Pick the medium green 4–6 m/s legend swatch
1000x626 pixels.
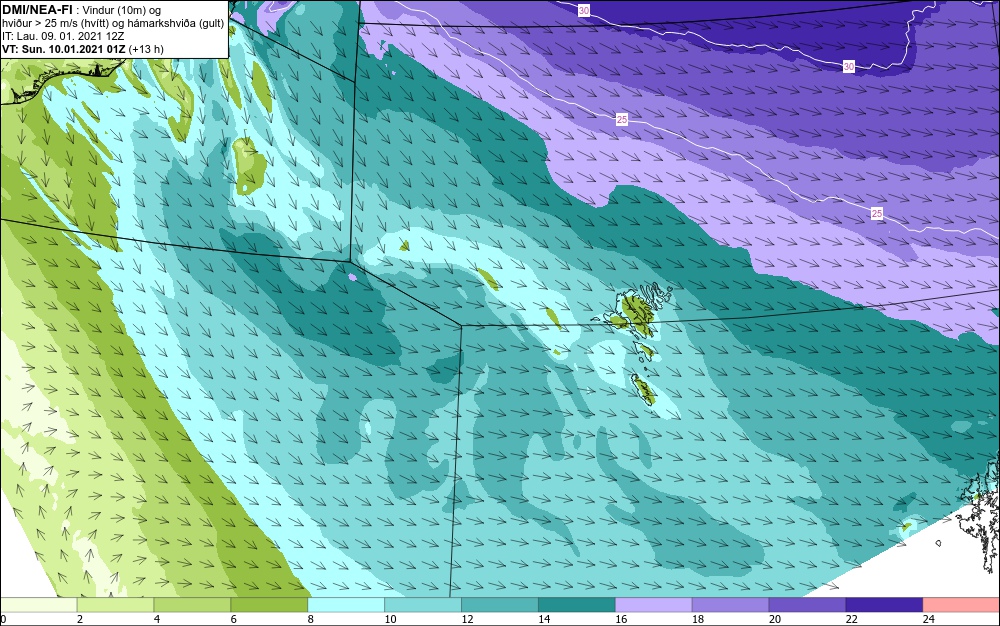tap(192, 605)
